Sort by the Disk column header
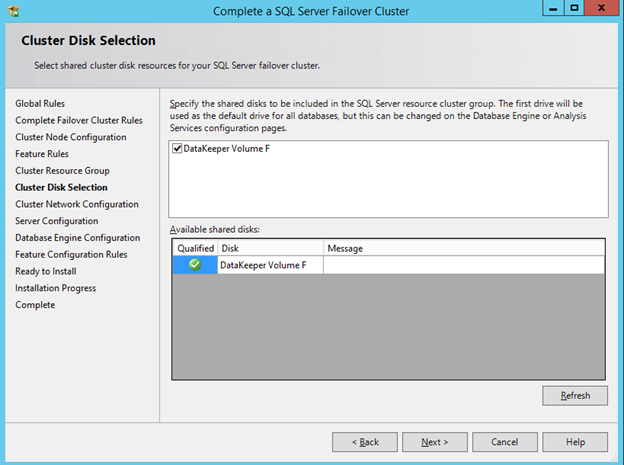Image resolution: width=624 pixels, height=465 pixels. point(270,248)
